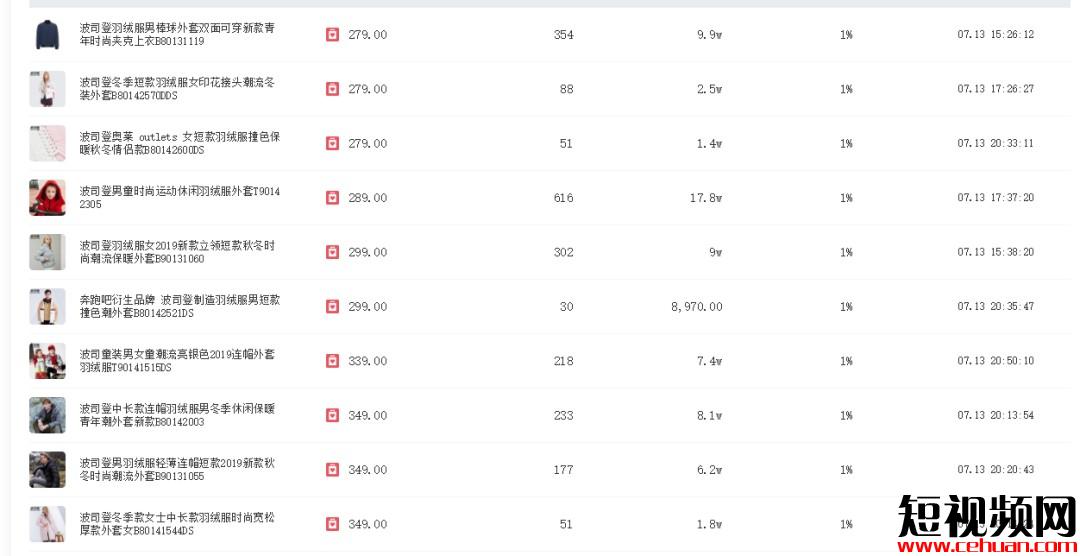Image resolution: width=1080 pixels, height=556 pixels.
Task: Click the red coupon icon beside the 289.00 price
Action: click(x=332, y=198)
